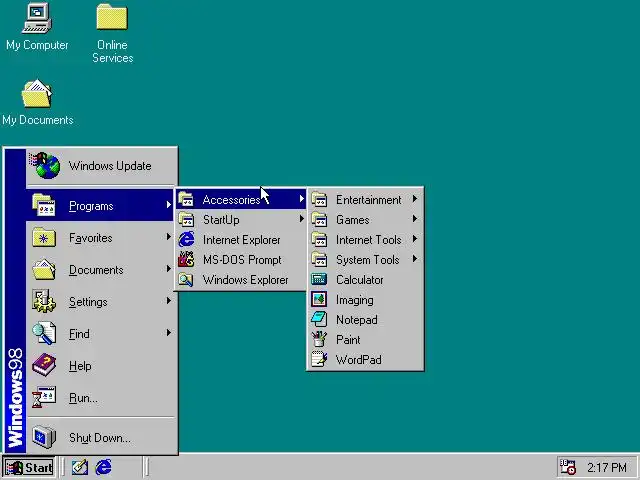
Task: Launch Internet Explorer from Quick Launch bar
Action: pos(104,467)
